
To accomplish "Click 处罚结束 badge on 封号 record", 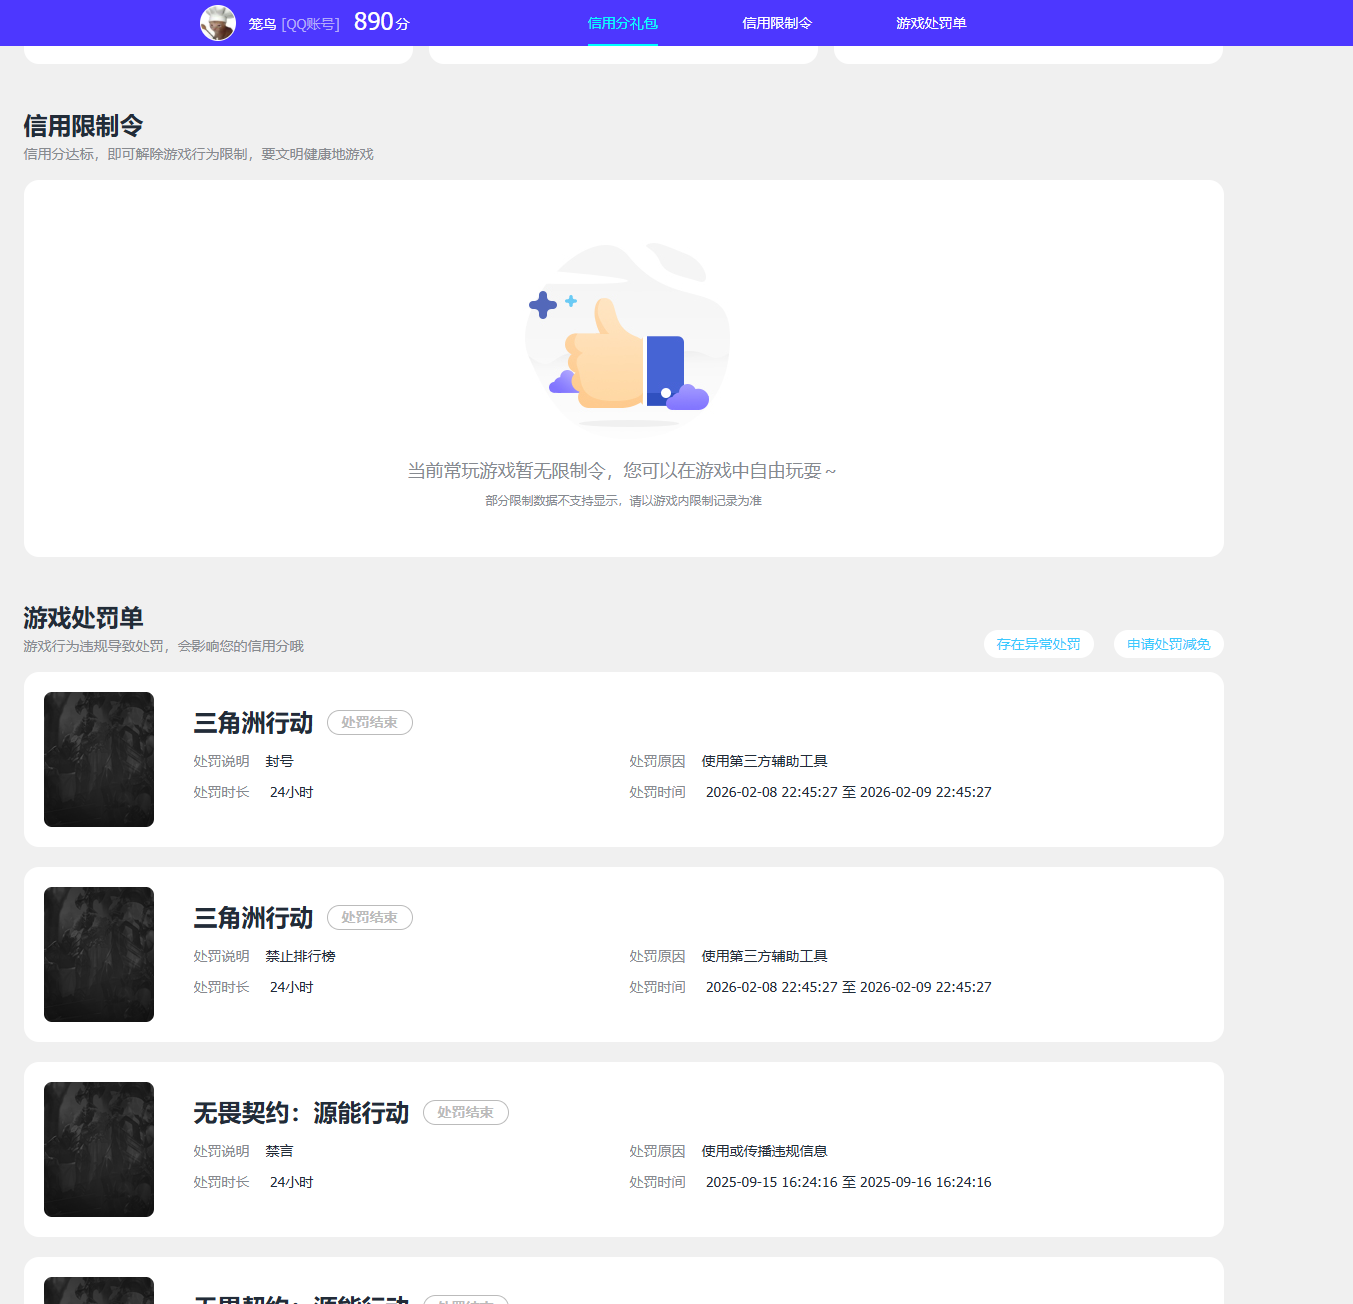I will point(370,722).
